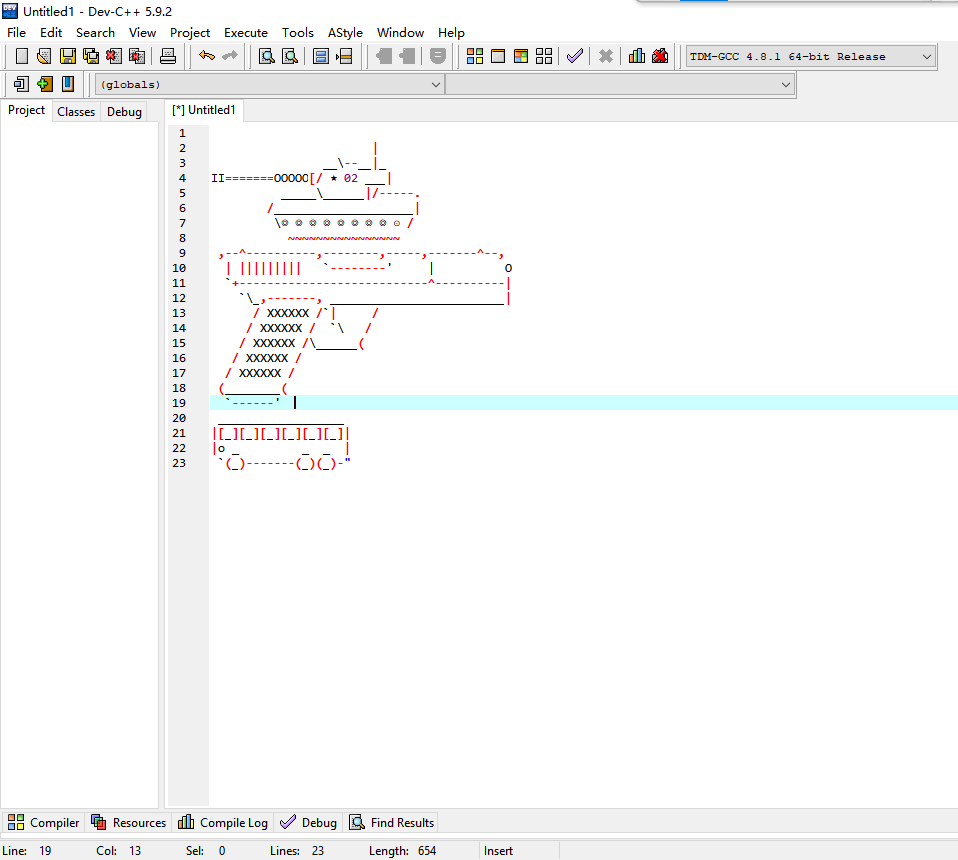Switch to the Classes panel tab

click(76, 112)
